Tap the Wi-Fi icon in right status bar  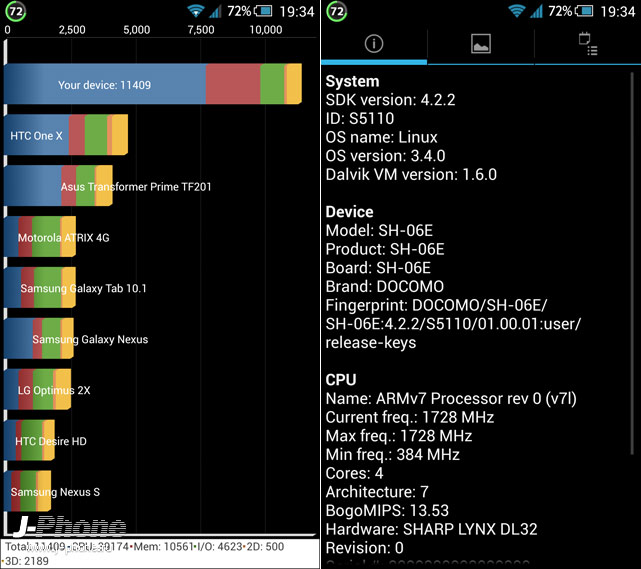coord(517,11)
